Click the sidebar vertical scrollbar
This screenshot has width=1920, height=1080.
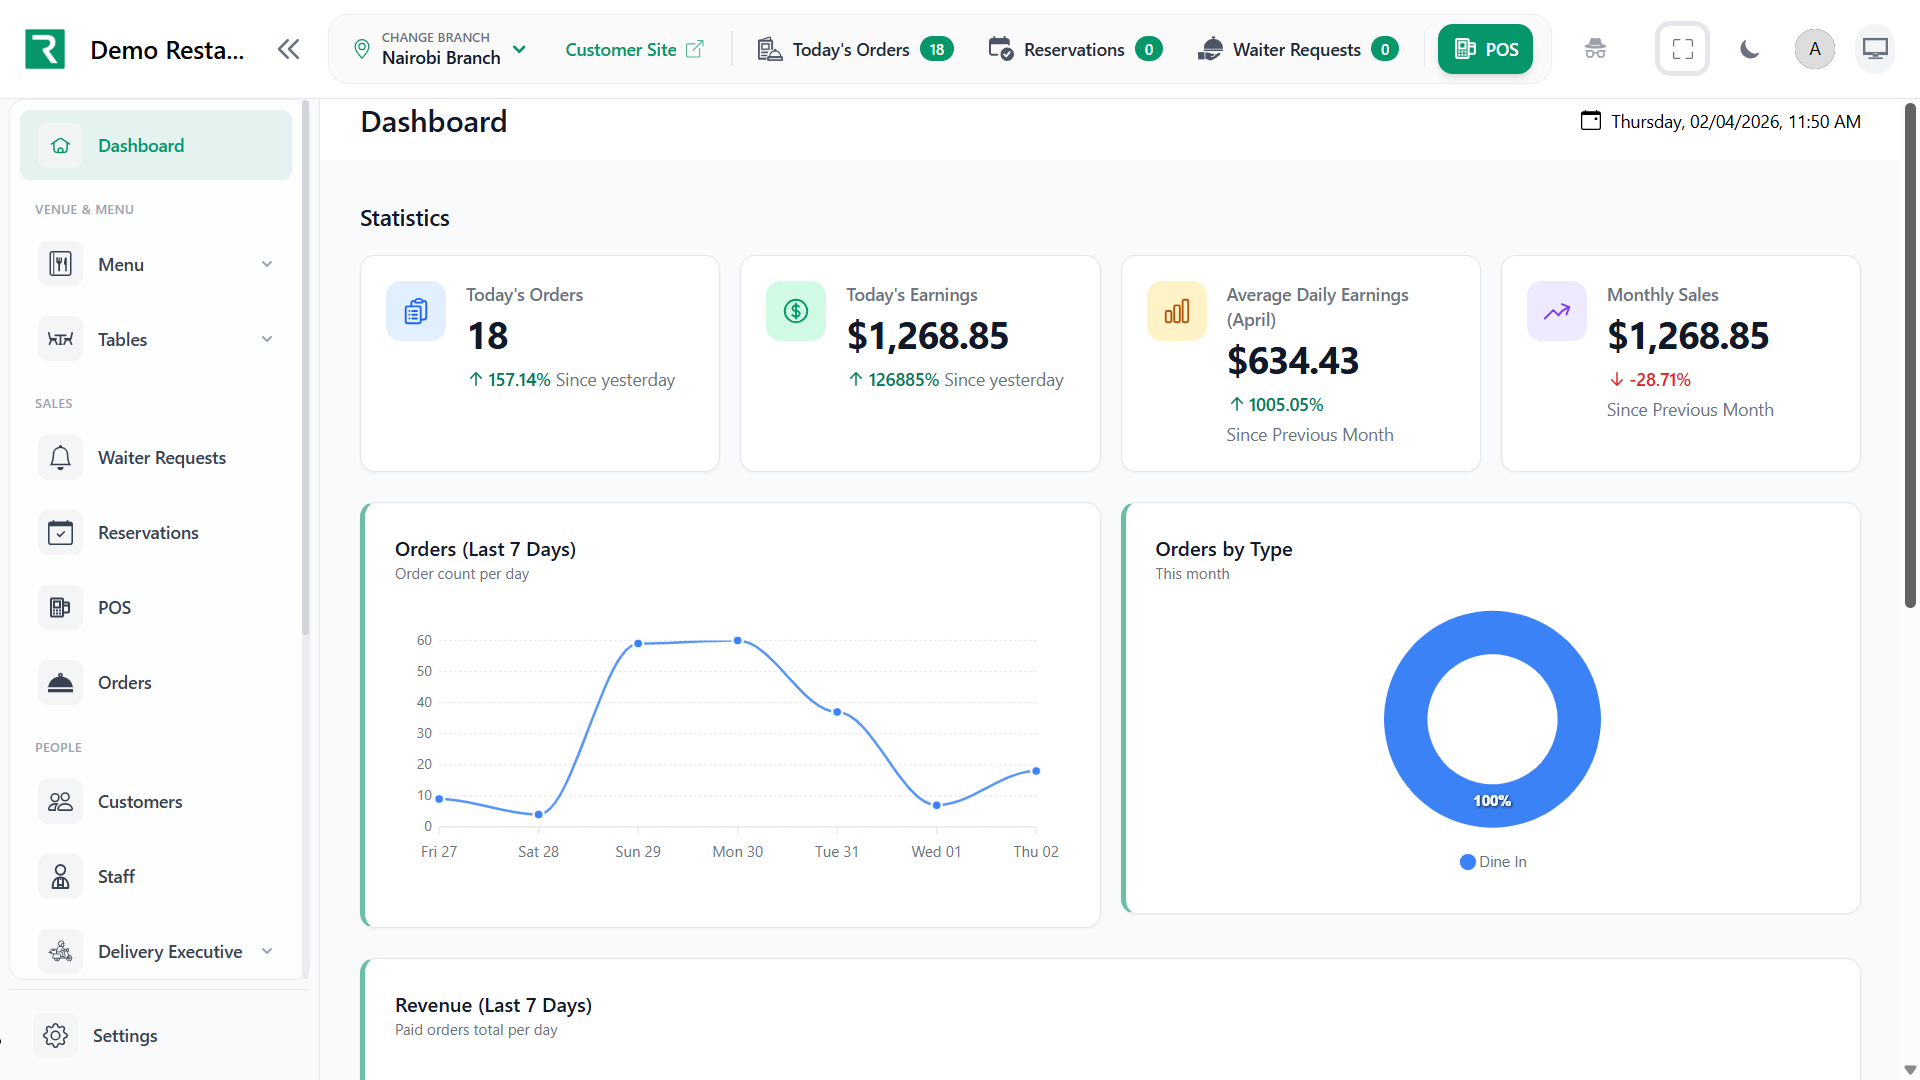(305, 367)
